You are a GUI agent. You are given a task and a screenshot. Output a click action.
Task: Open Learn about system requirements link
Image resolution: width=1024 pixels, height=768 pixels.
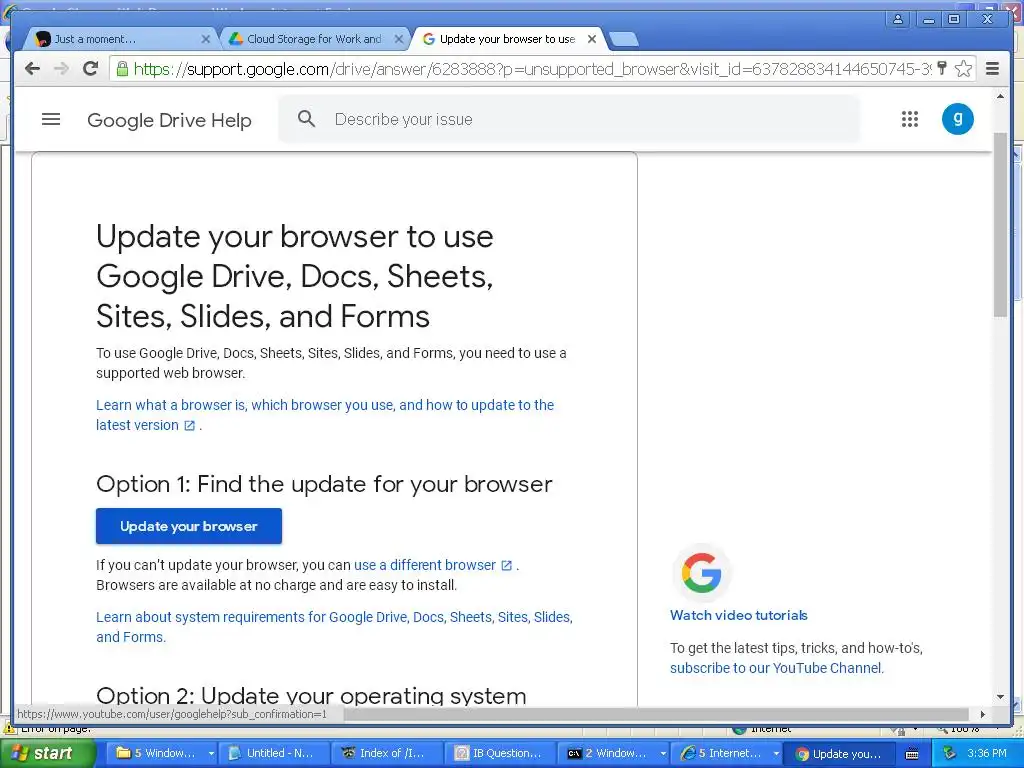334,627
